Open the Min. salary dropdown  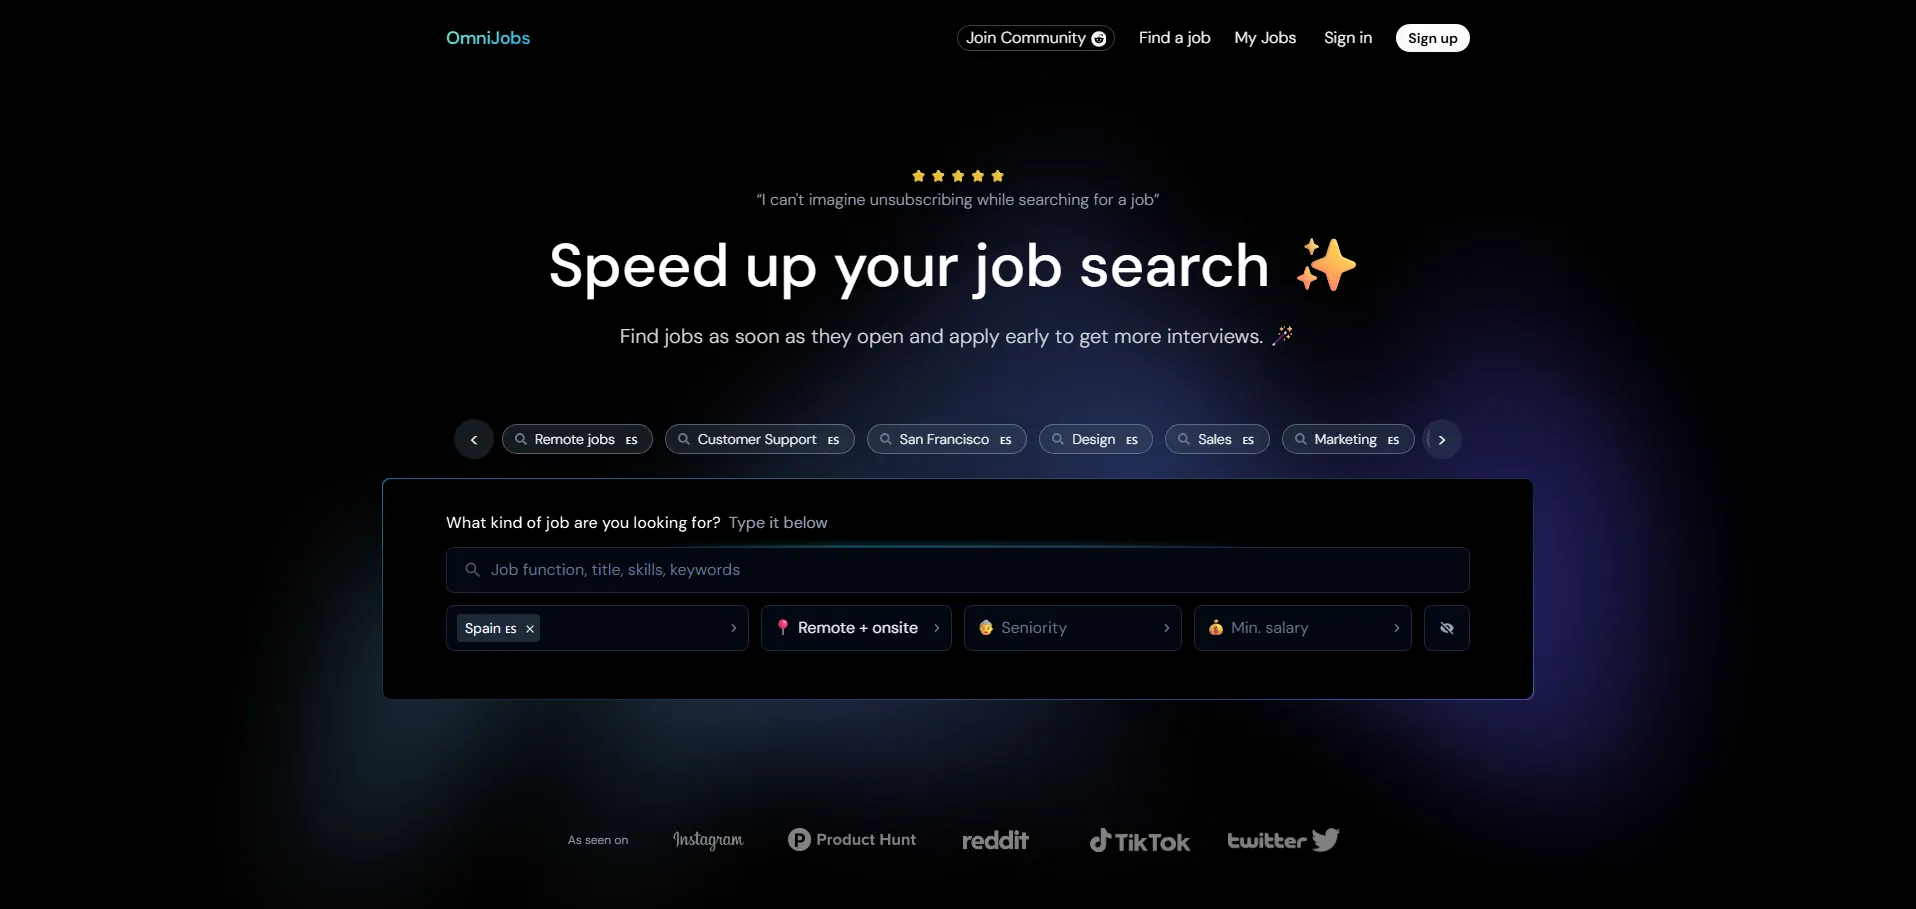pos(1302,628)
